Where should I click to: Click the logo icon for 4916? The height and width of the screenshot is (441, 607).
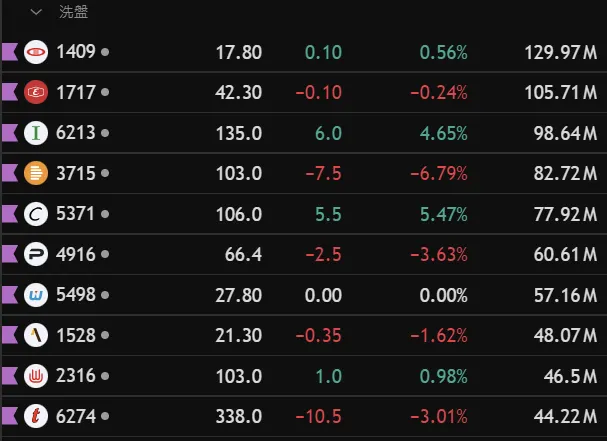[36, 255]
